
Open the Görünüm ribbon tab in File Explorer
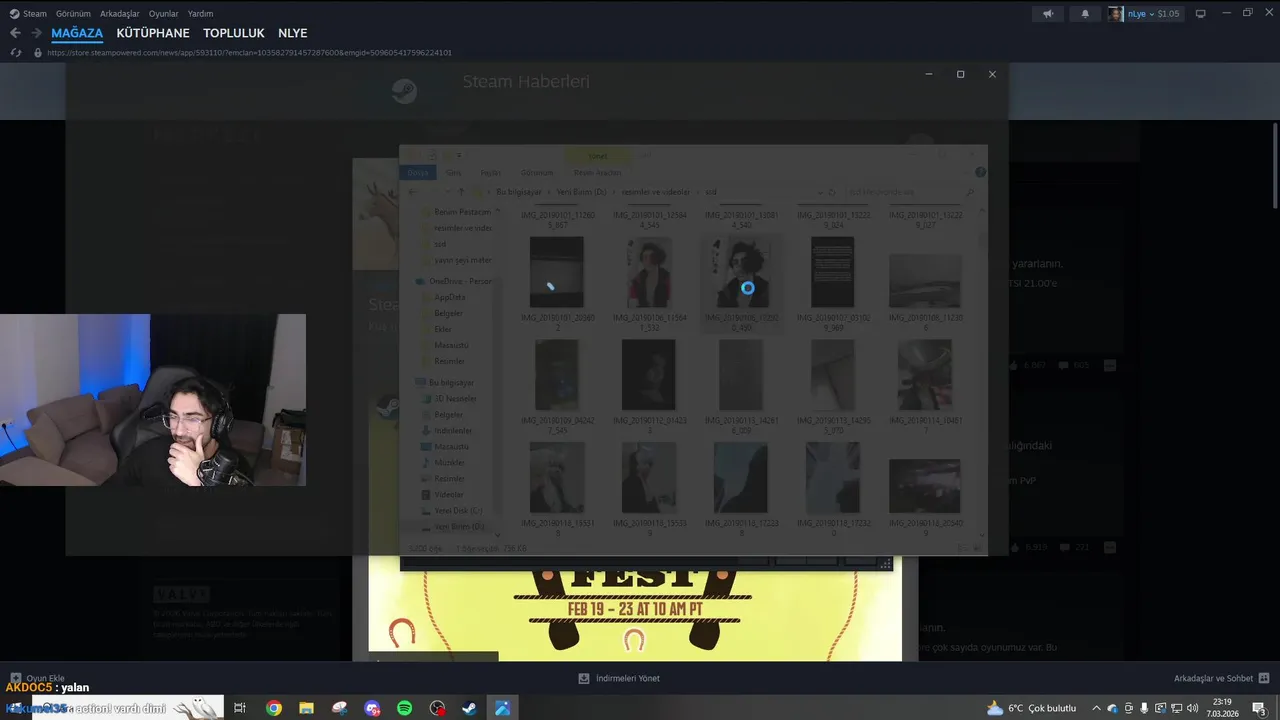click(537, 173)
